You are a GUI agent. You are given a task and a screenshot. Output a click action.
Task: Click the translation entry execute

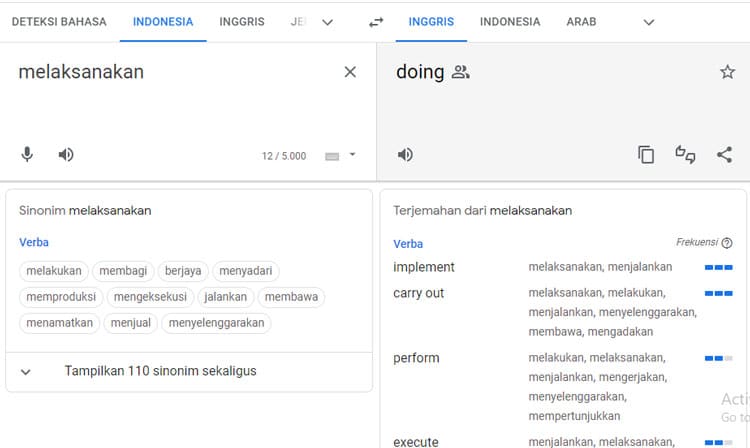(x=416, y=442)
